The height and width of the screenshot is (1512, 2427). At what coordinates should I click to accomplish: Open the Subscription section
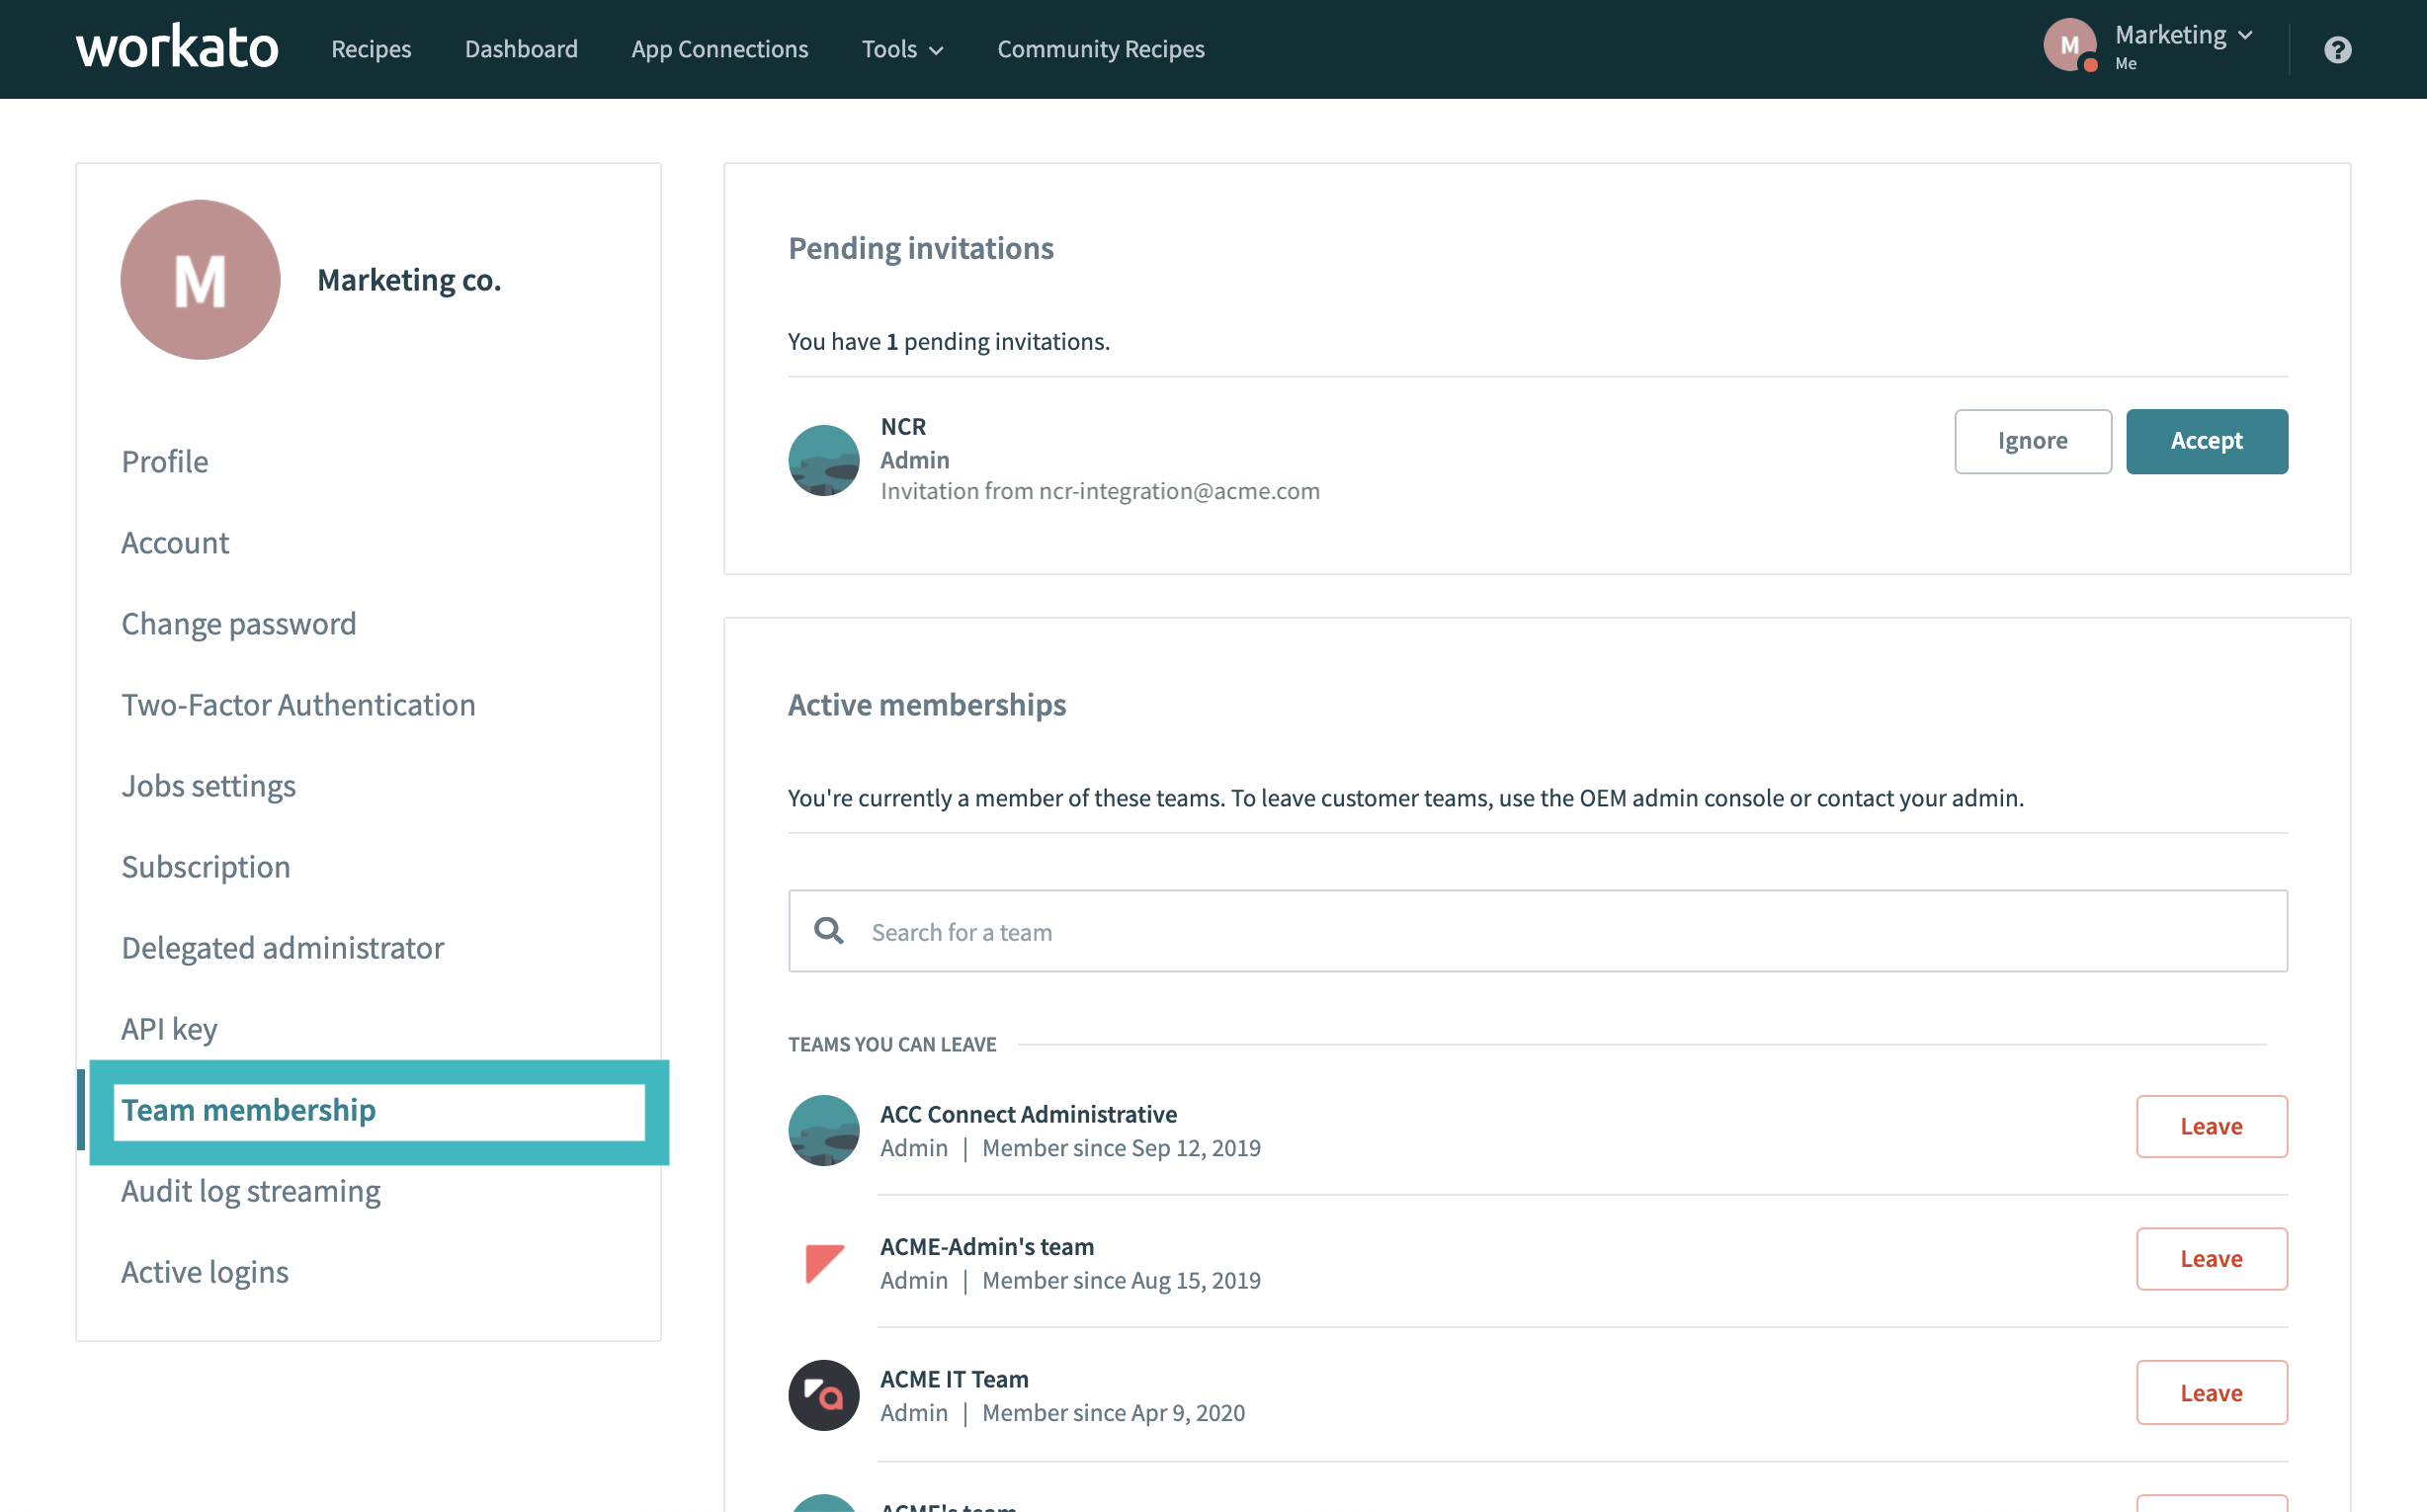pos(205,866)
